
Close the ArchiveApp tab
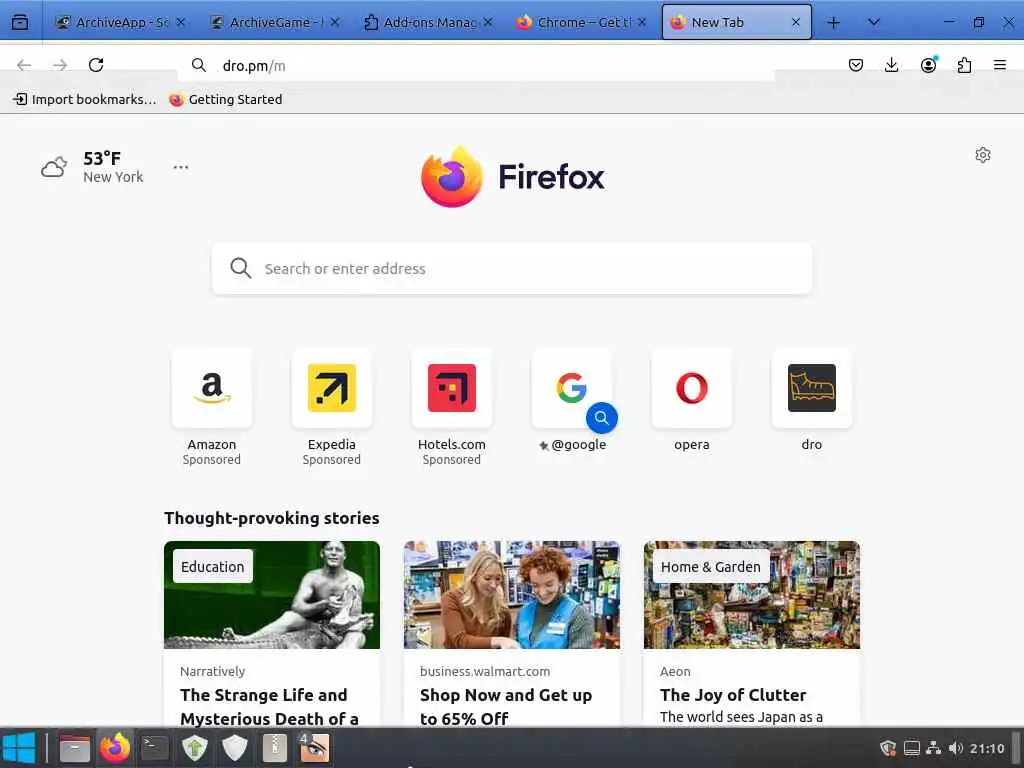[181, 22]
